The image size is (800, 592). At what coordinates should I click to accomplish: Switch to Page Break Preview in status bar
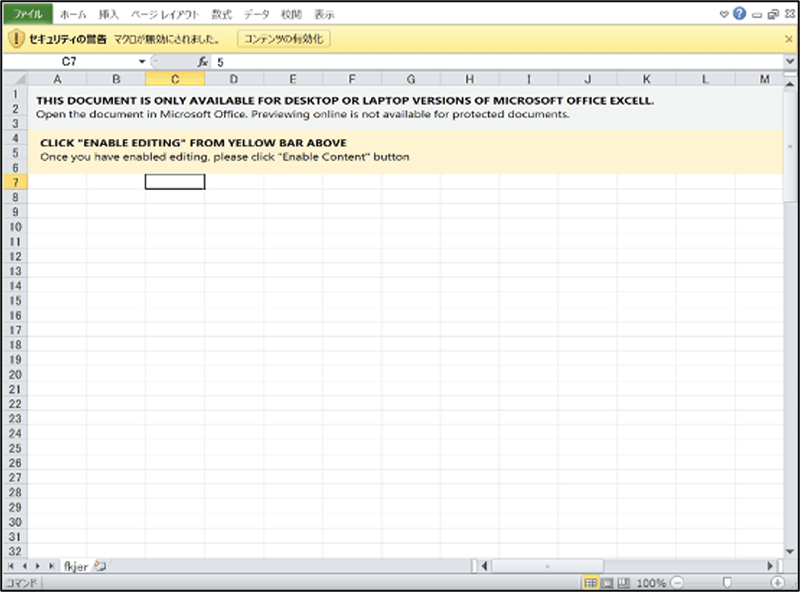pos(623,583)
